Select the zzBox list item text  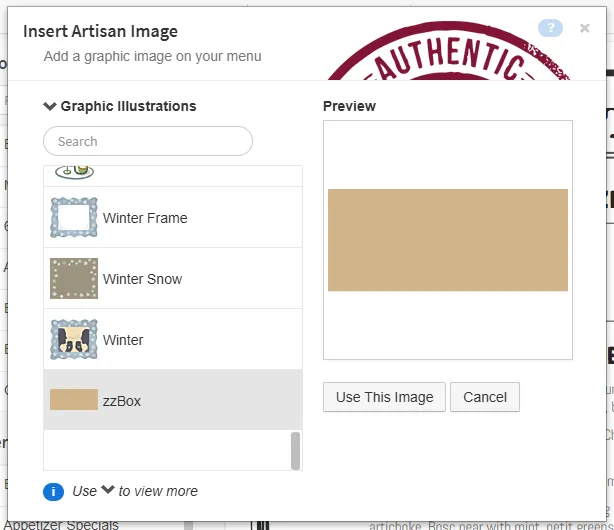click(122, 401)
